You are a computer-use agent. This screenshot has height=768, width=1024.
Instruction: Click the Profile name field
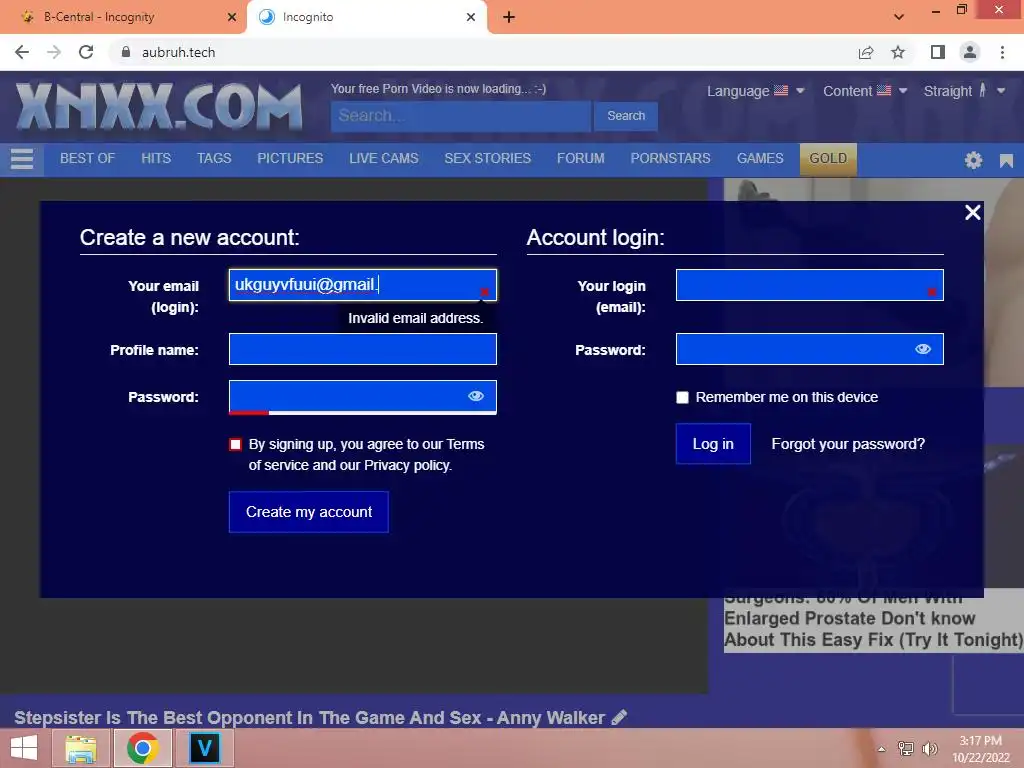362,349
